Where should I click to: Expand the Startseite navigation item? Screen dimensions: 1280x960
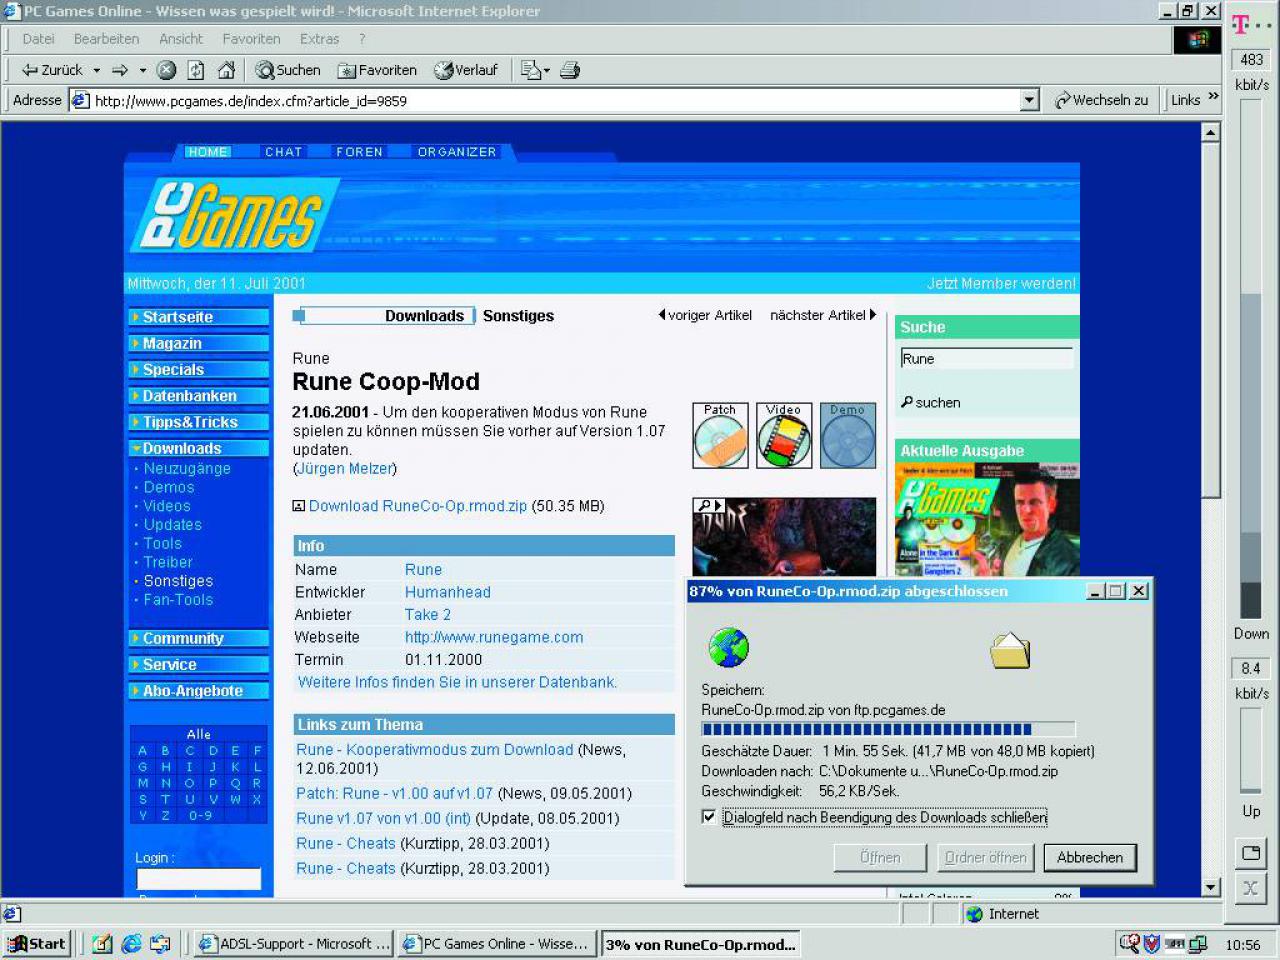[x=199, y=317]
